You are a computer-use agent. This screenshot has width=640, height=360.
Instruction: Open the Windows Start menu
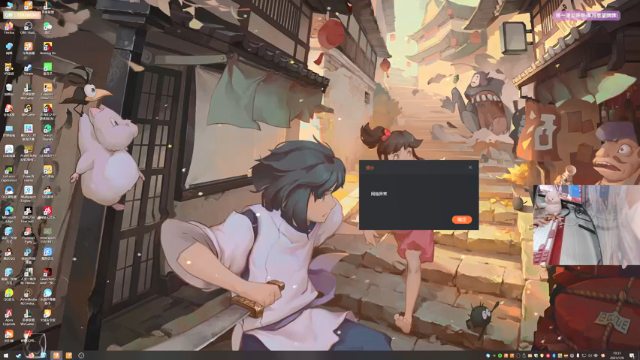tap(6, 356)
